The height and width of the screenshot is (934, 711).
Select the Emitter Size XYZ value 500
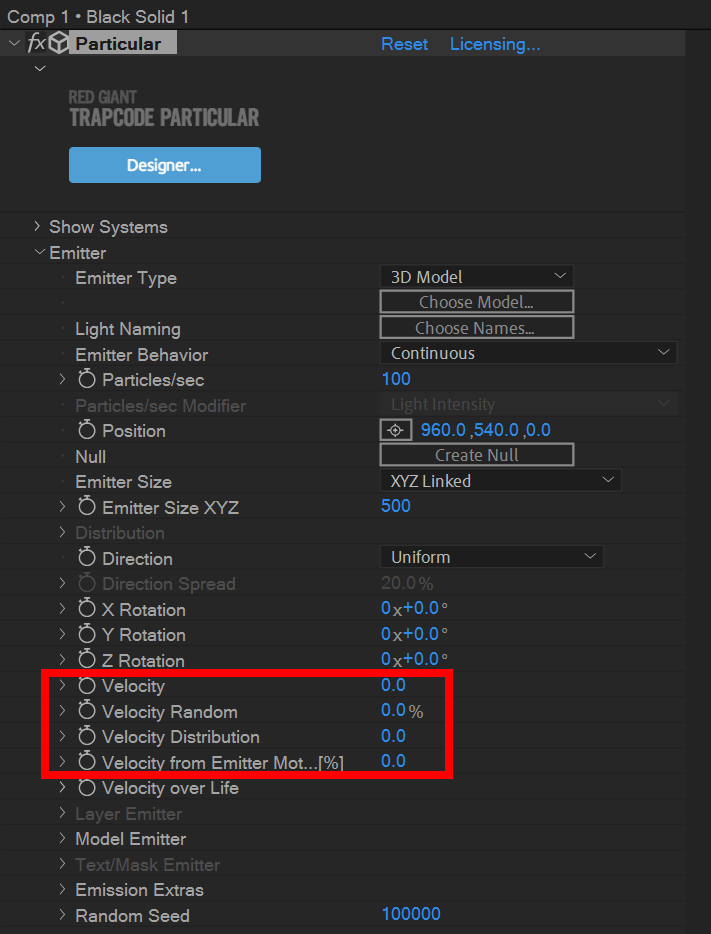(x=396, y=506)
